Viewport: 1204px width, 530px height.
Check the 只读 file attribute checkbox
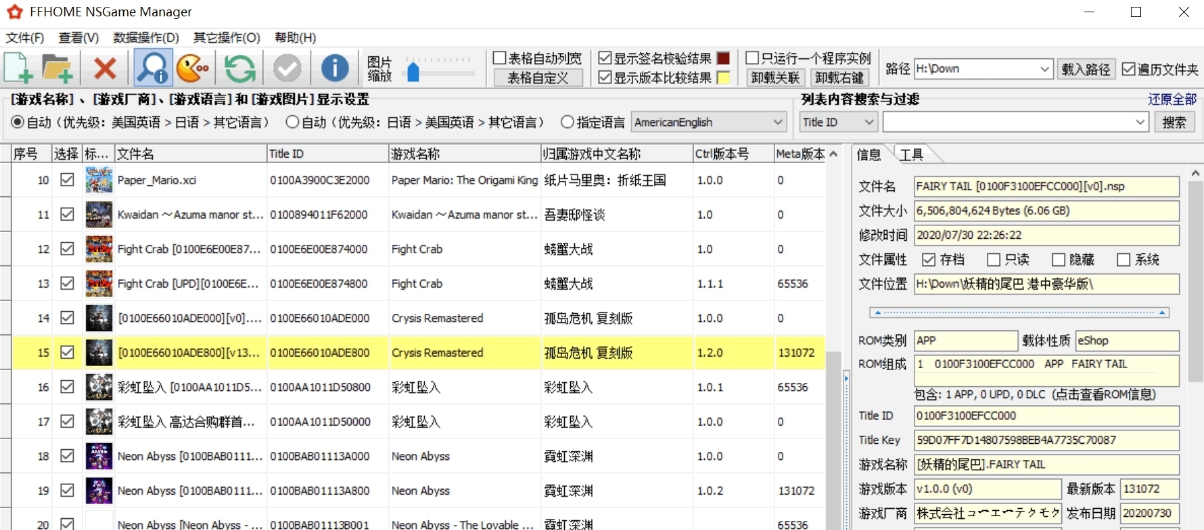pos(994,259)
